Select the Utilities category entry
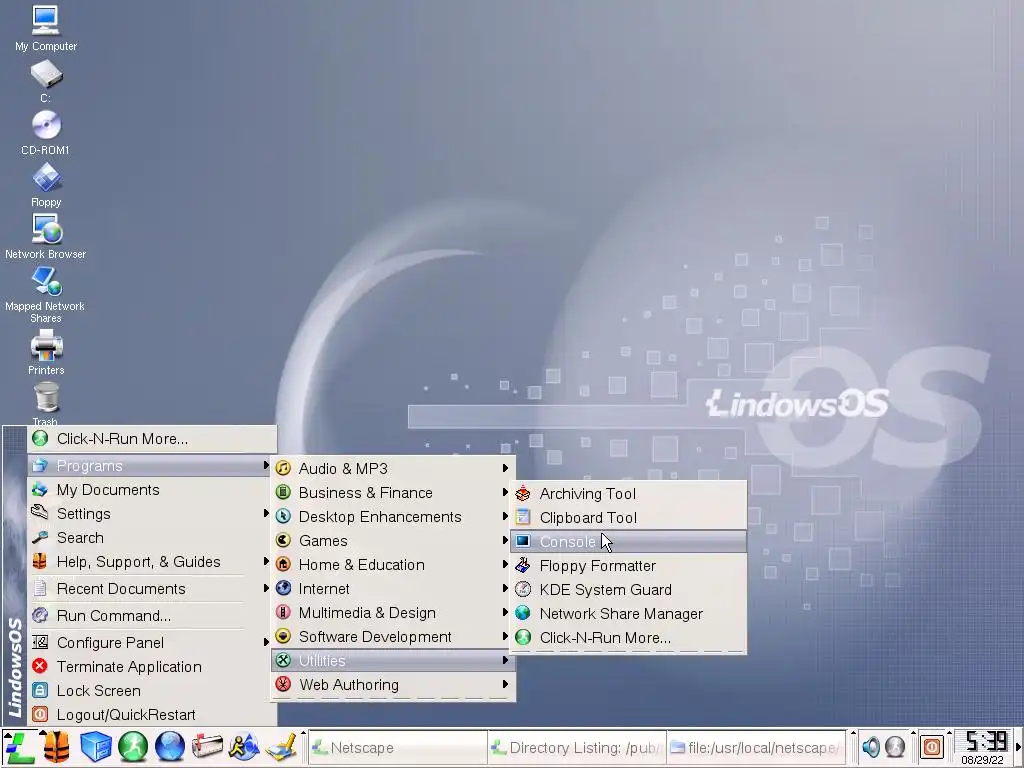The height and width of the screenshot is (768, 1024). click(x=393, y=661)
